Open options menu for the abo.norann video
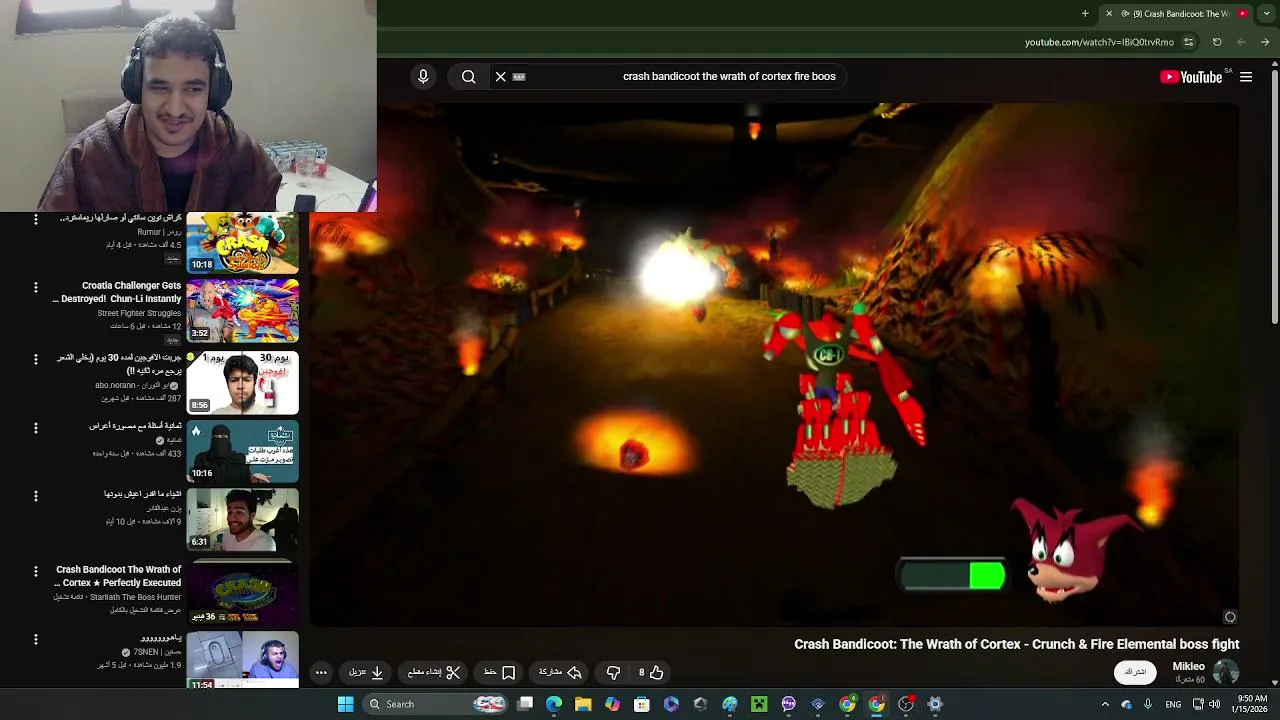Viewport: 1280px width, 720px height. 36,359
